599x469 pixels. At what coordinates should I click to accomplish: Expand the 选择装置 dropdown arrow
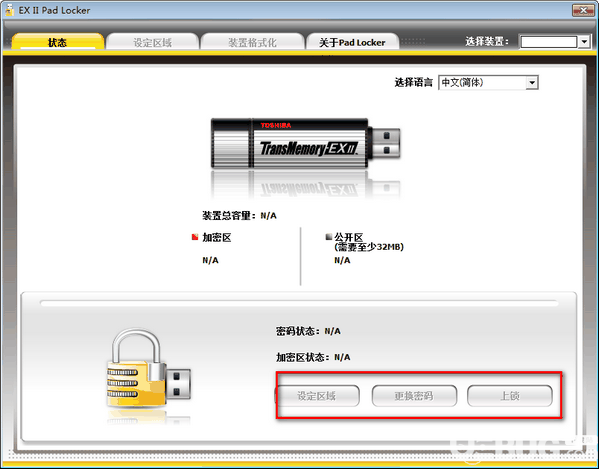(584, 42)
